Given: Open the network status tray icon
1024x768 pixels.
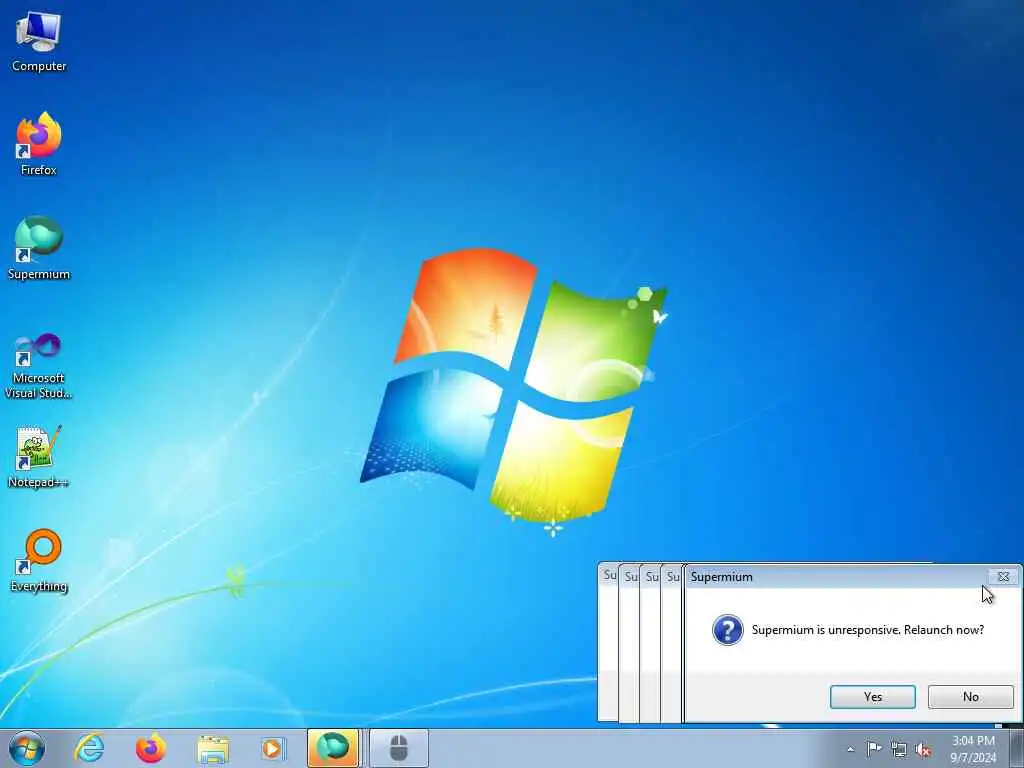Looking at the screenshot, I should coord(899,750).
